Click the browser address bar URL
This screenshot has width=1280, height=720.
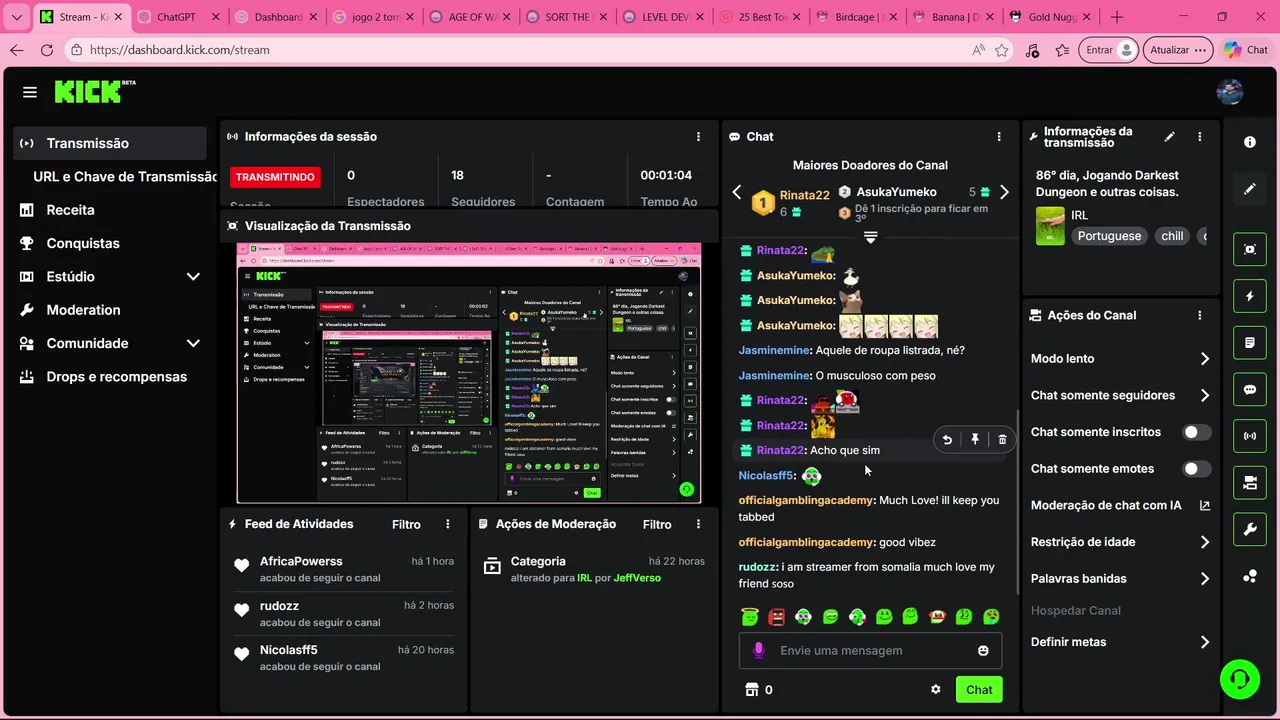click(180, 50)
